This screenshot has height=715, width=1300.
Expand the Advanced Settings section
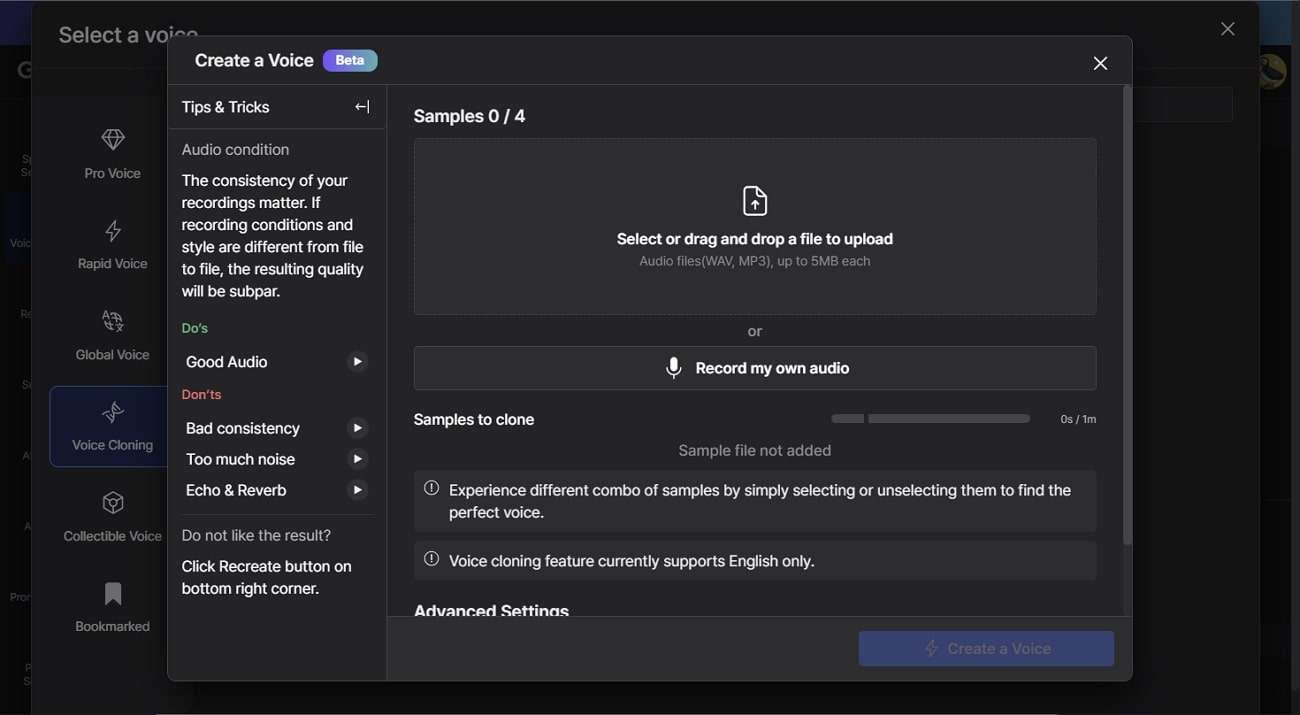click(x=491, y=610)
